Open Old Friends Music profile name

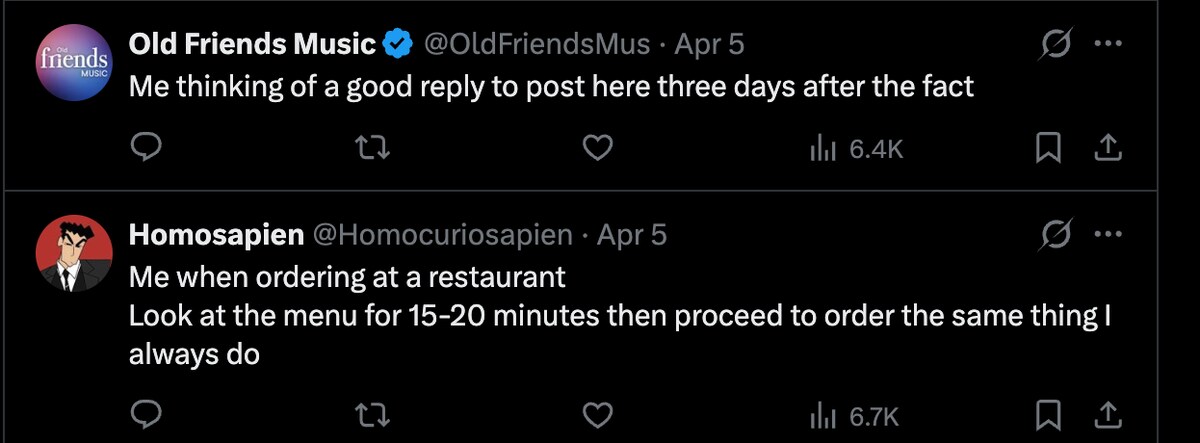coord(253,44)
